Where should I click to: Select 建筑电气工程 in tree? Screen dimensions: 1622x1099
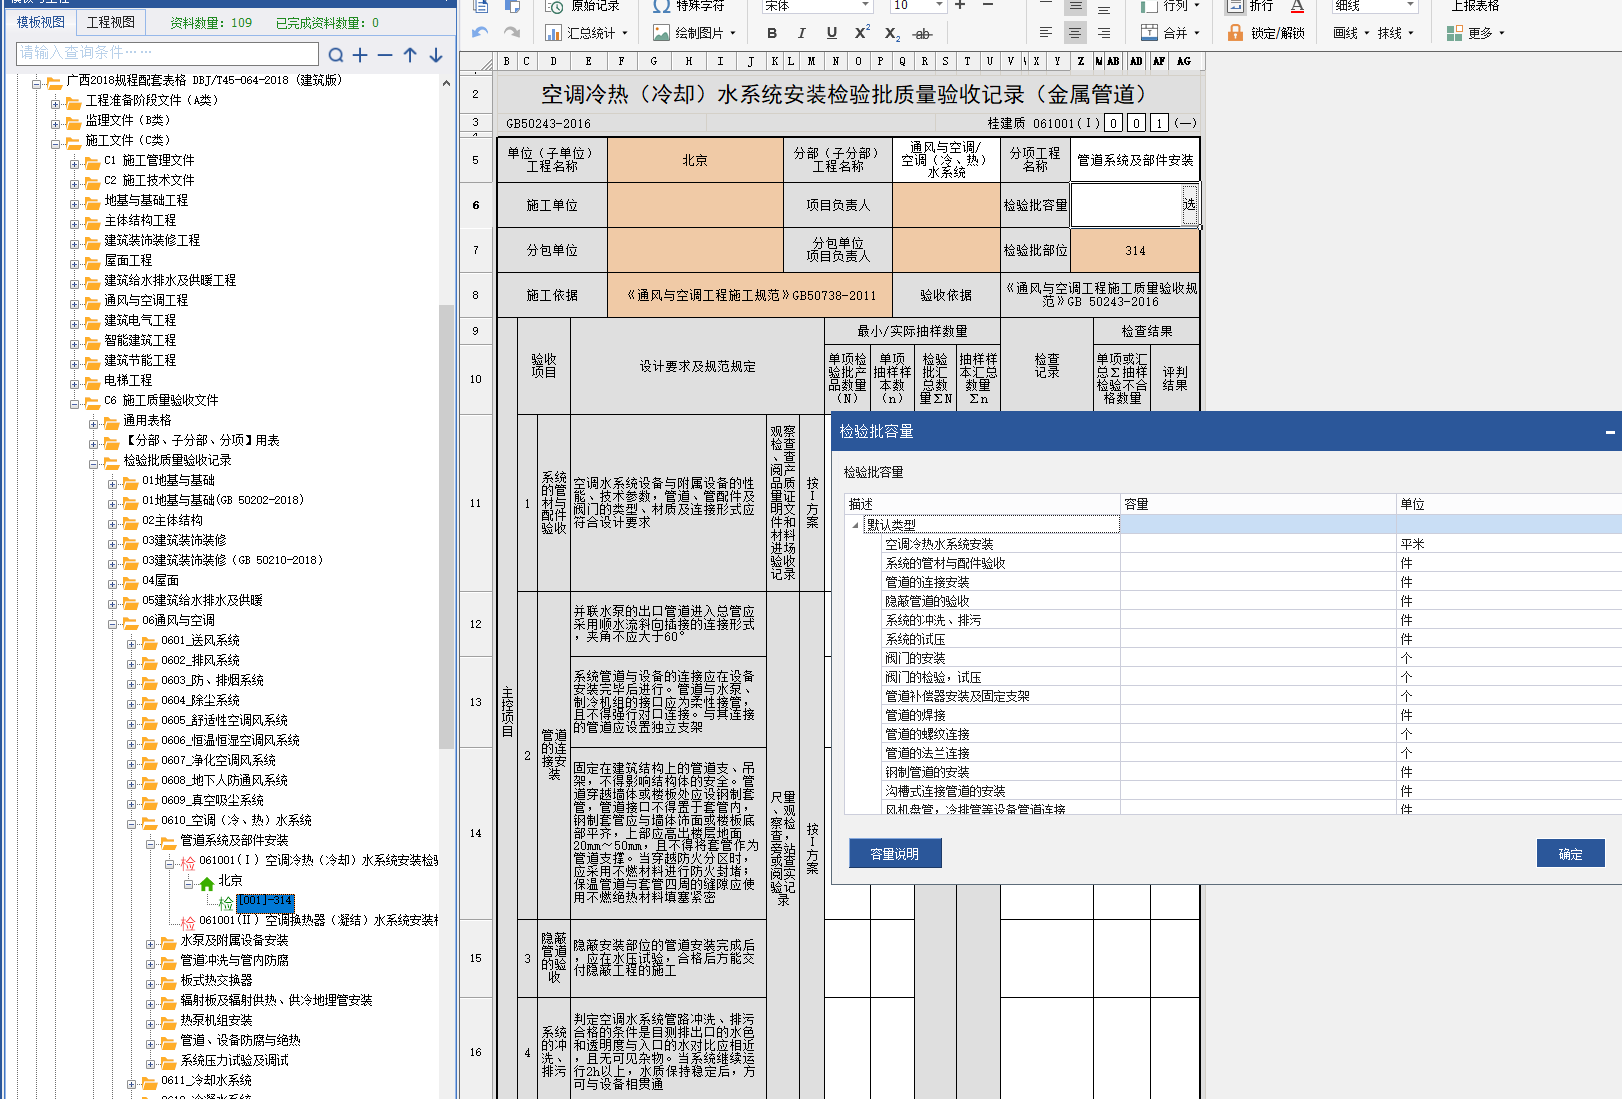(140, 320)
